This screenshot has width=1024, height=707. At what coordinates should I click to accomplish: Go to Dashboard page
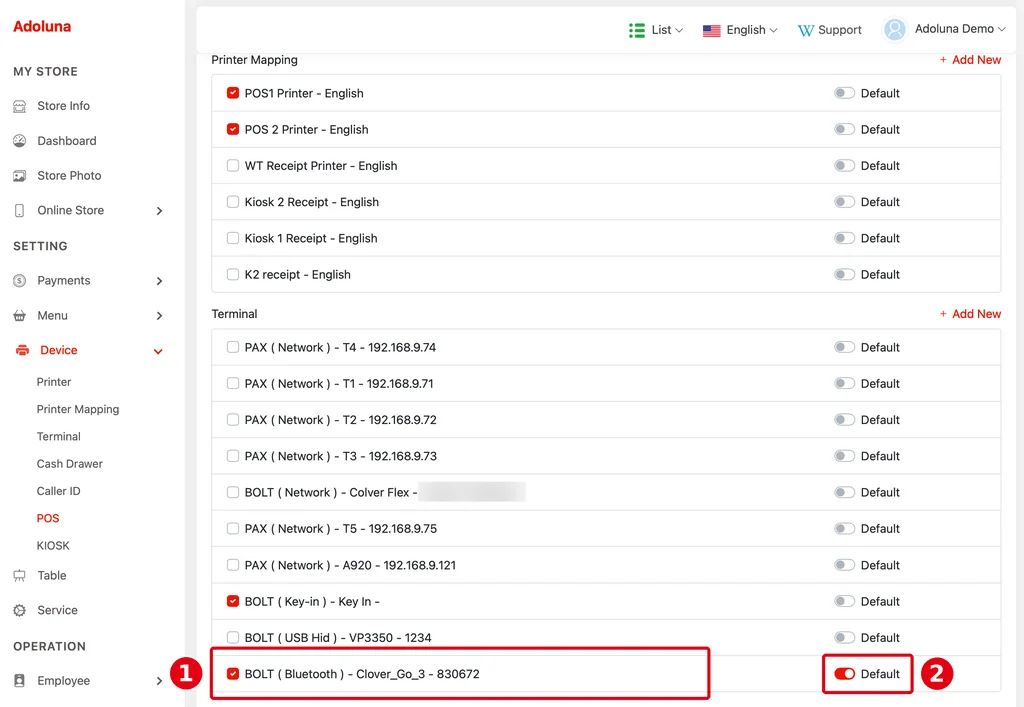click(67, 141)
